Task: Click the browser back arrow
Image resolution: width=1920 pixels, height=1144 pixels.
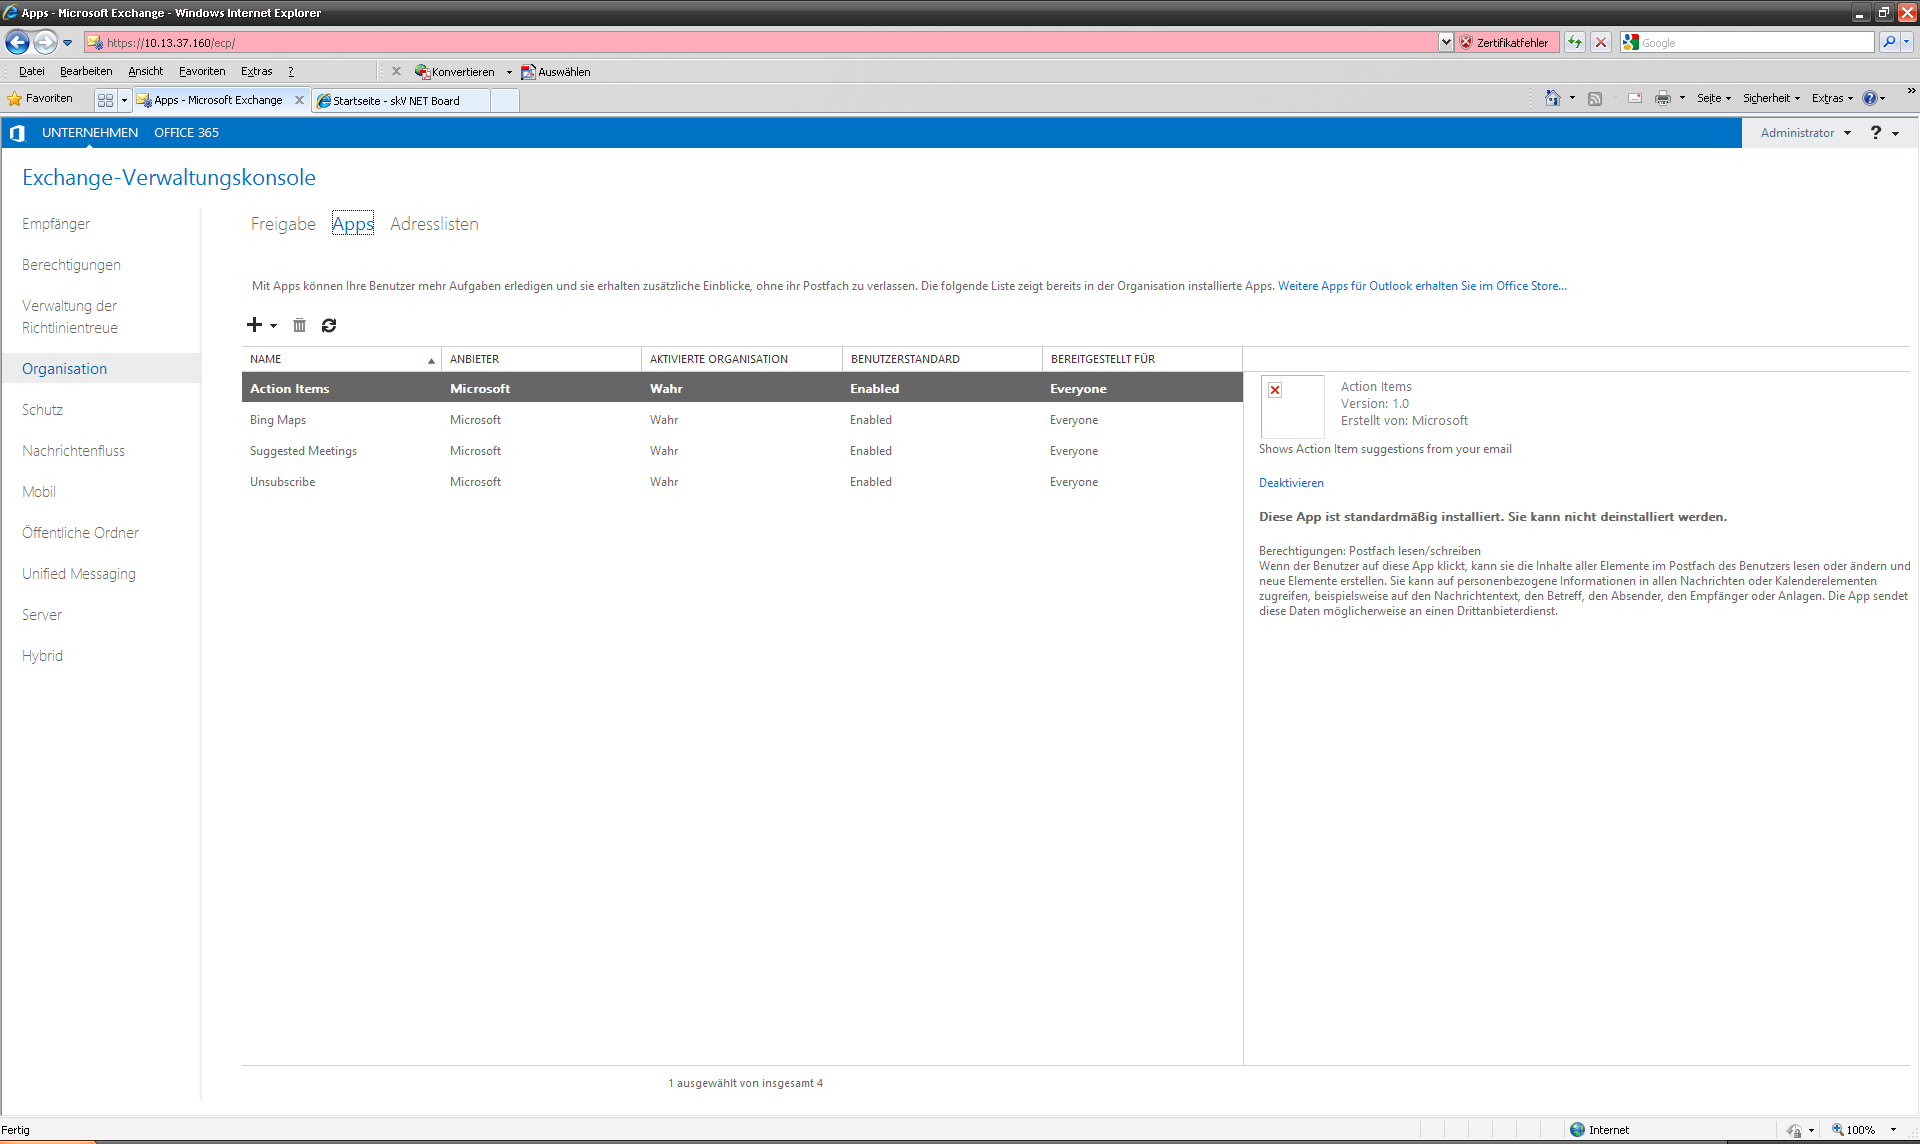Action: (17, 43)
